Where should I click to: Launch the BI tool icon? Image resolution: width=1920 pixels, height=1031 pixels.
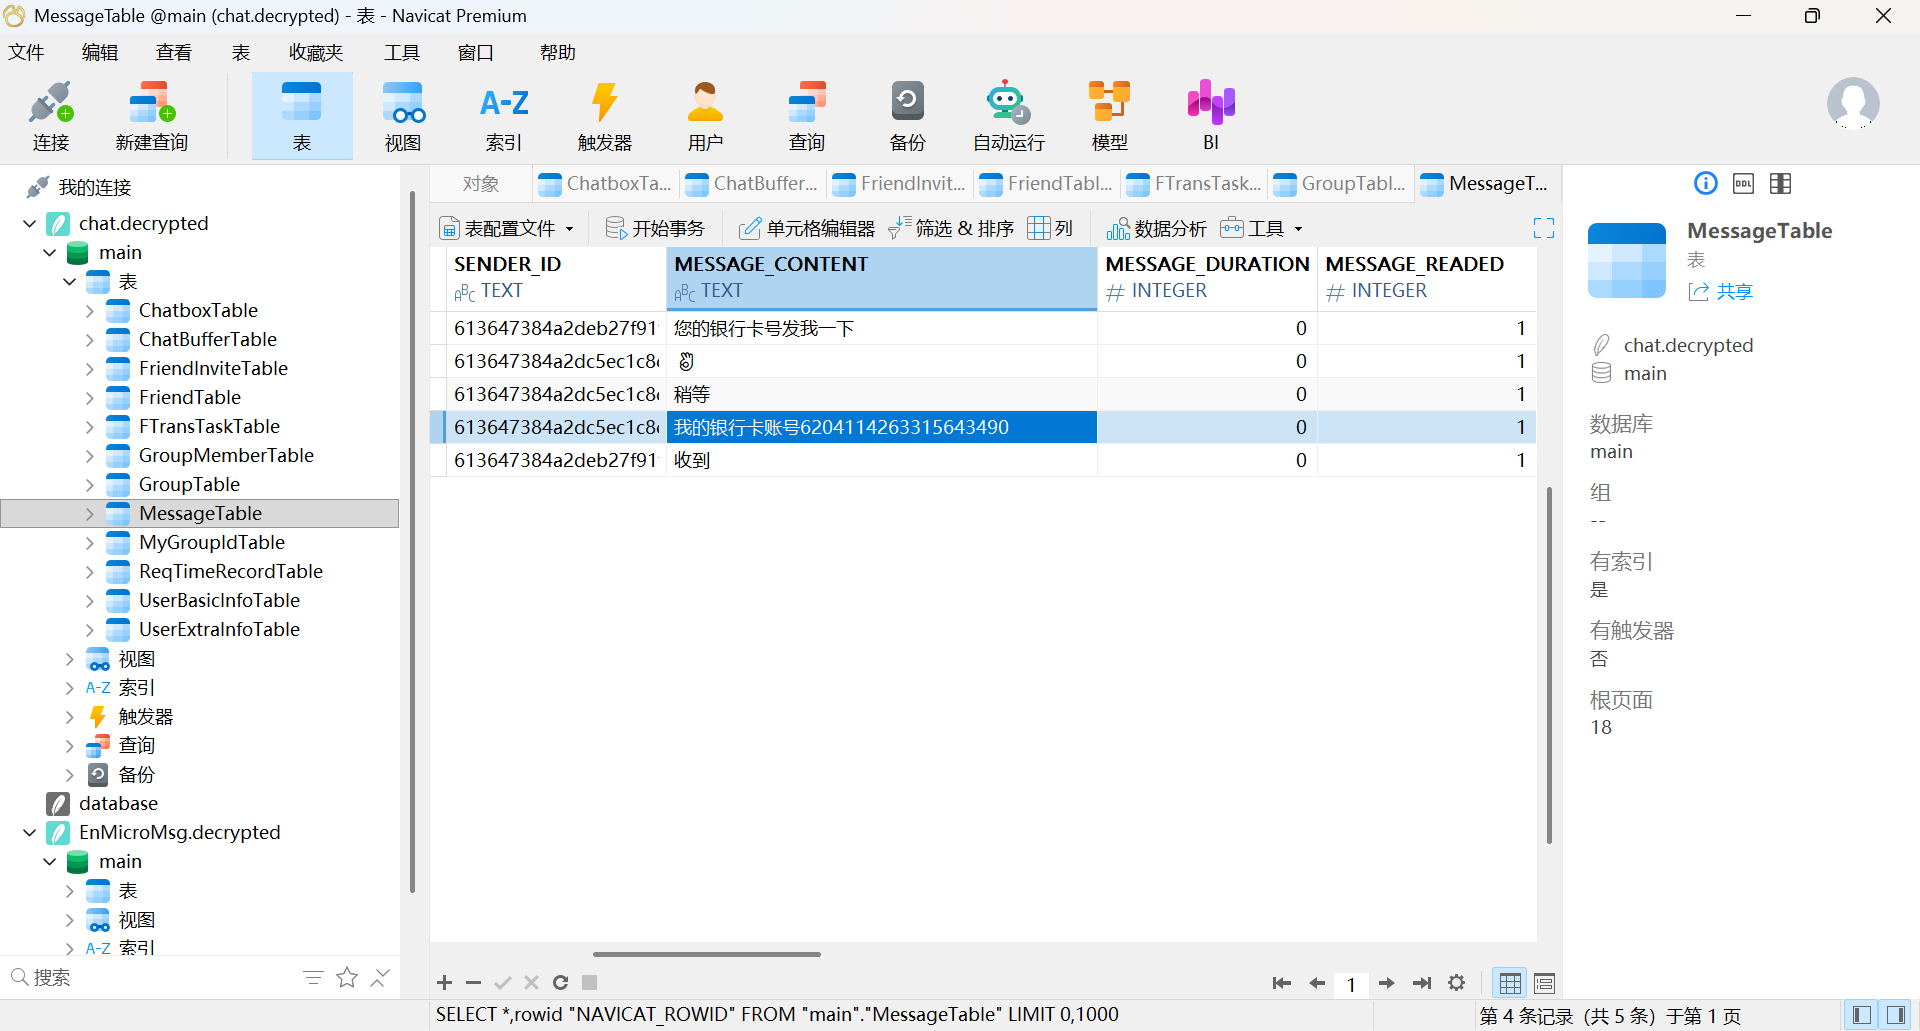(1211, 116)
